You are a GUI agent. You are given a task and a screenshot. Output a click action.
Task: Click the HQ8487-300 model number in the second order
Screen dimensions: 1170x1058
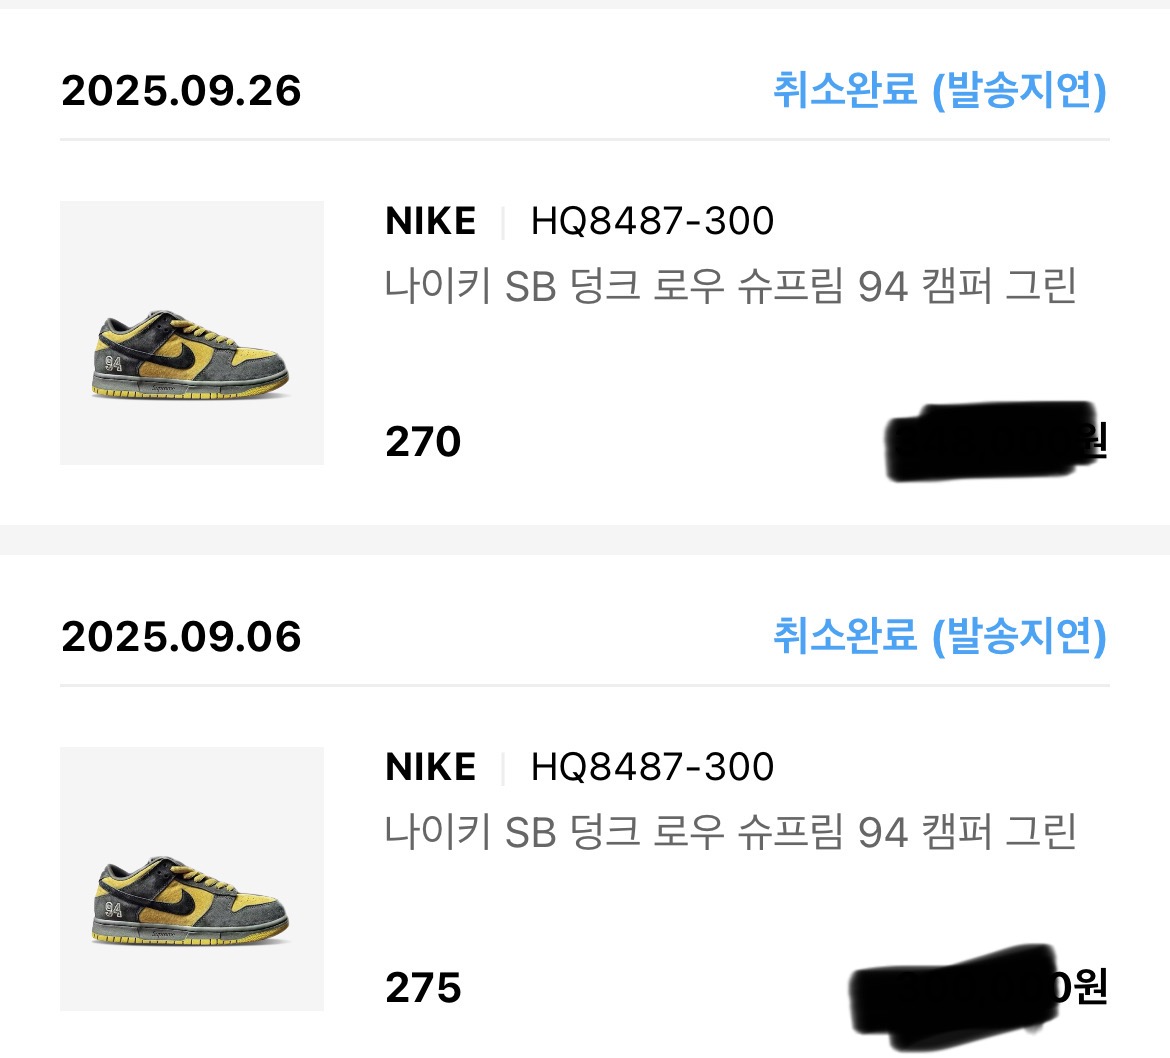tap(652, 767)
